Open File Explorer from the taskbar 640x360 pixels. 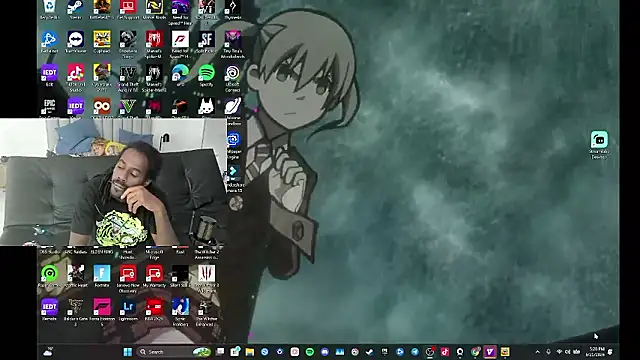(250, 352)
